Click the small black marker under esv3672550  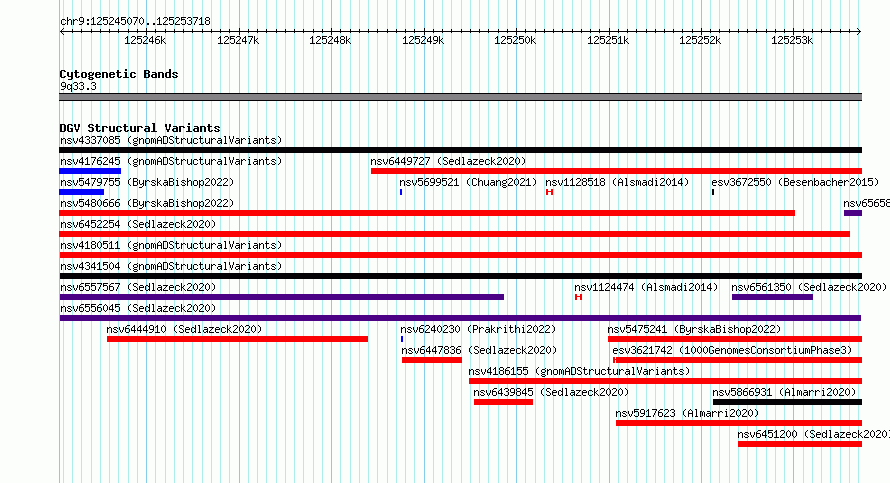point(713,192)
